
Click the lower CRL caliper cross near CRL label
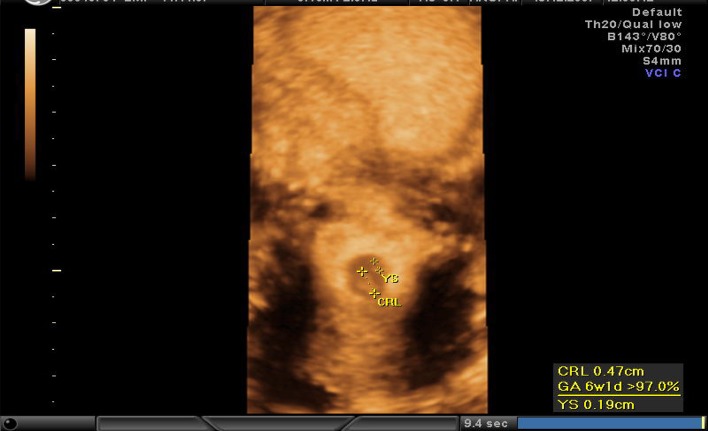[374, 293]
